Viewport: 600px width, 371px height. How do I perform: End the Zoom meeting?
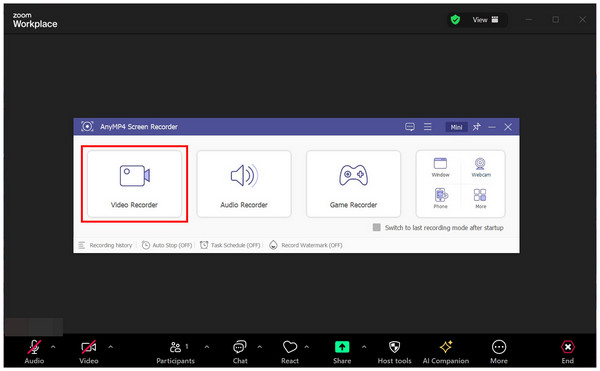[567, 352]
